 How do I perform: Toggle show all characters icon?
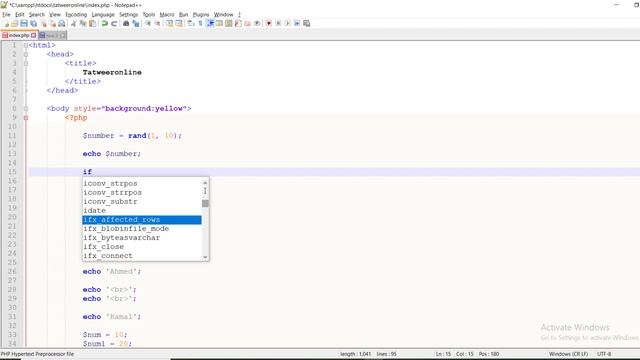pos(200,24)
